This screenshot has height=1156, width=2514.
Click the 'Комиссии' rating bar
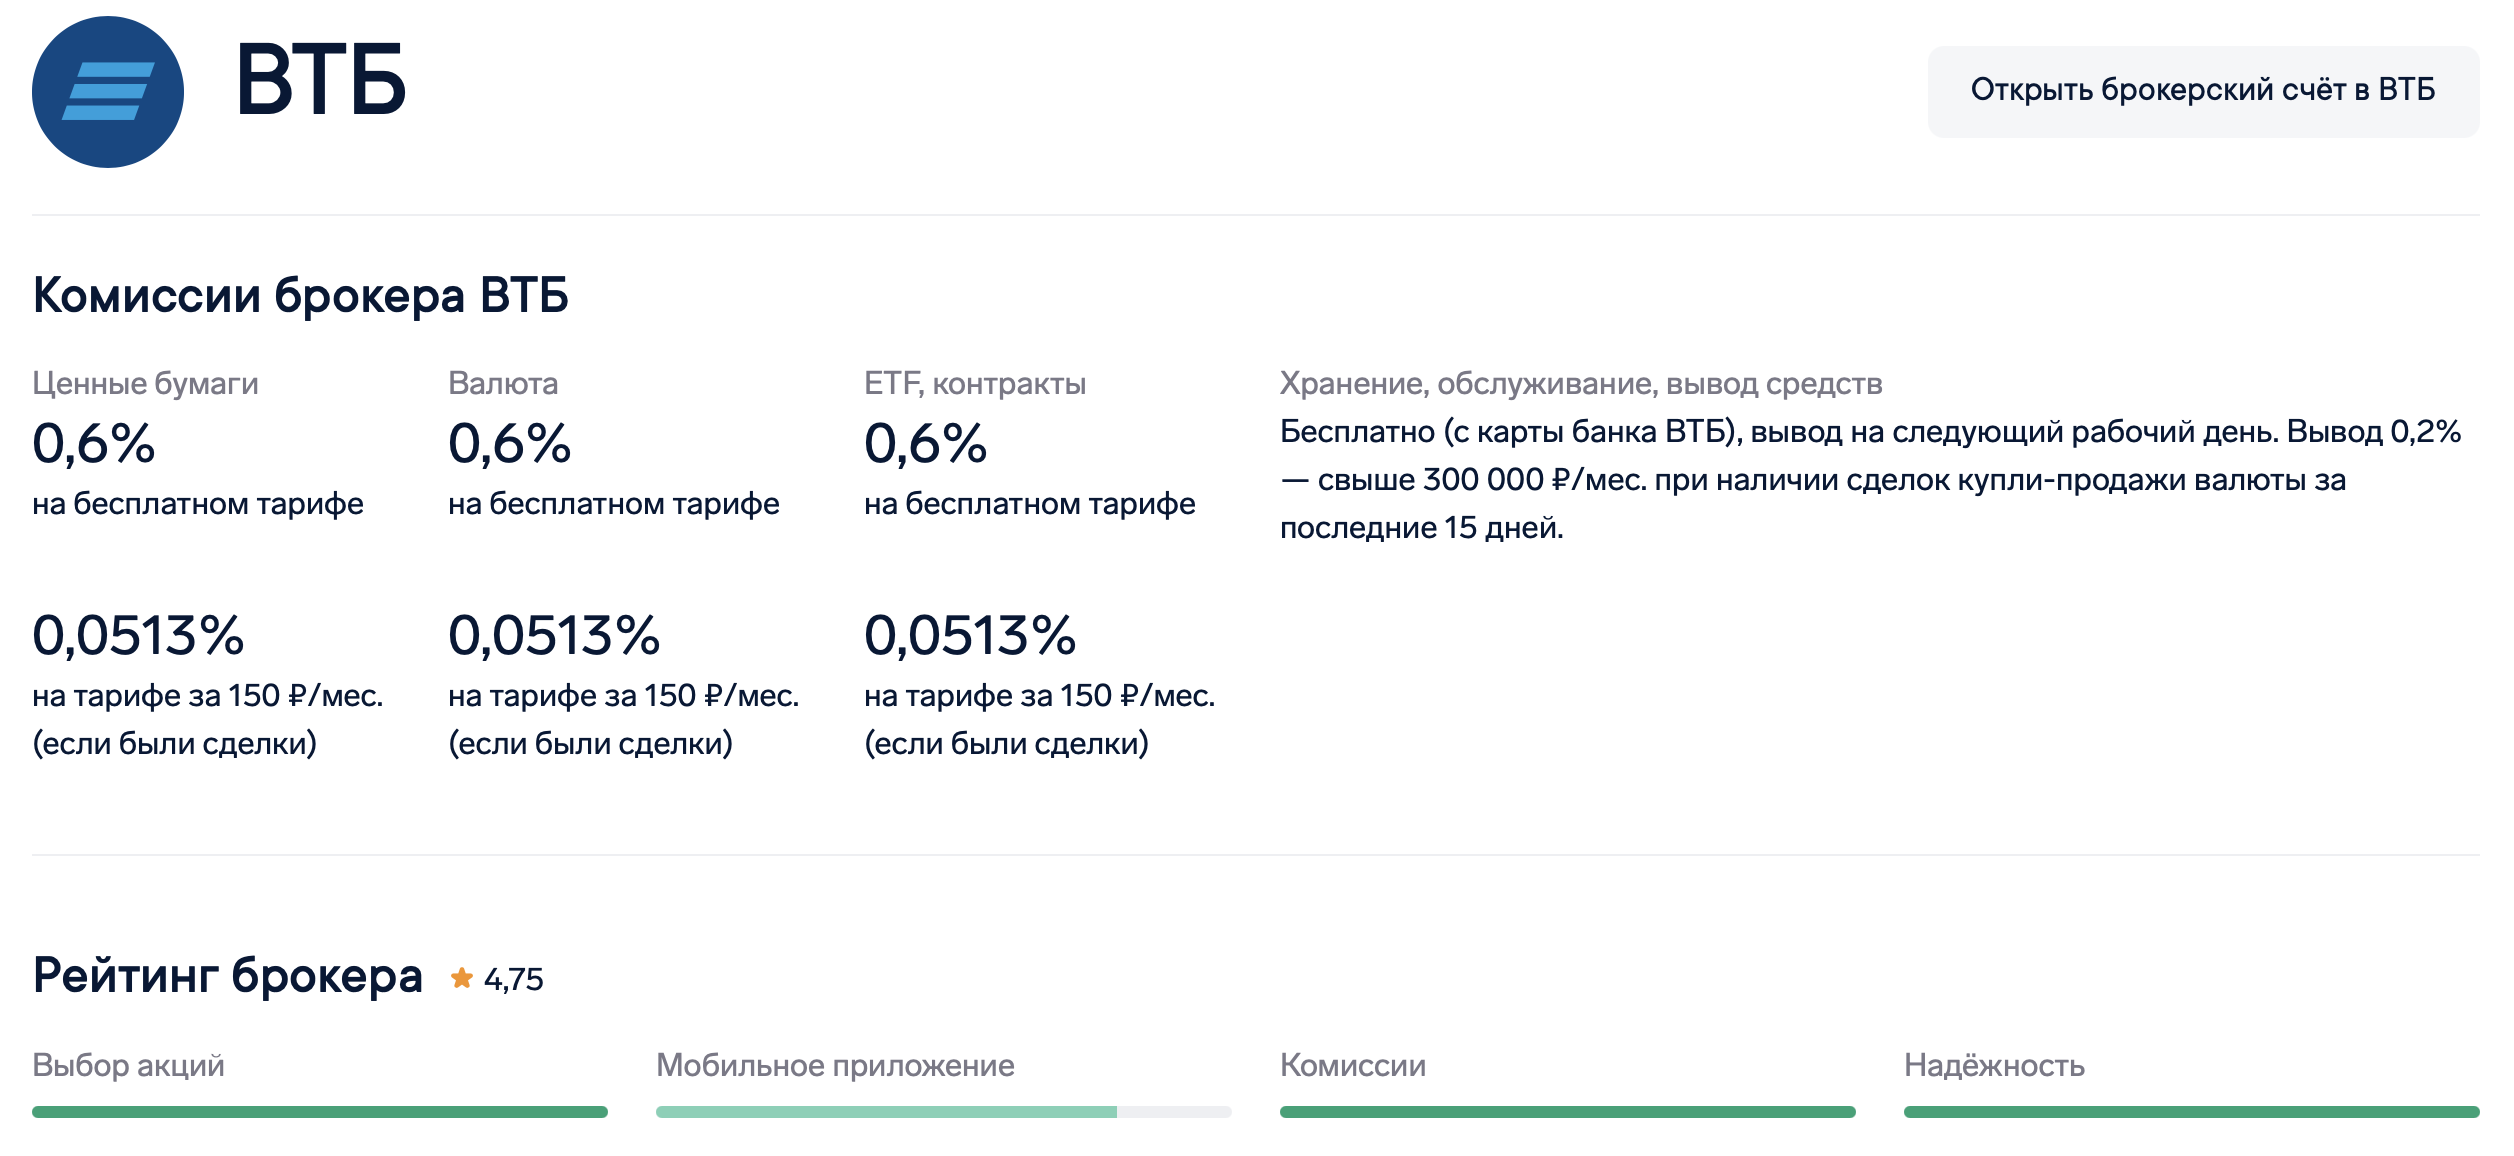click(x=1568, y=1112)
